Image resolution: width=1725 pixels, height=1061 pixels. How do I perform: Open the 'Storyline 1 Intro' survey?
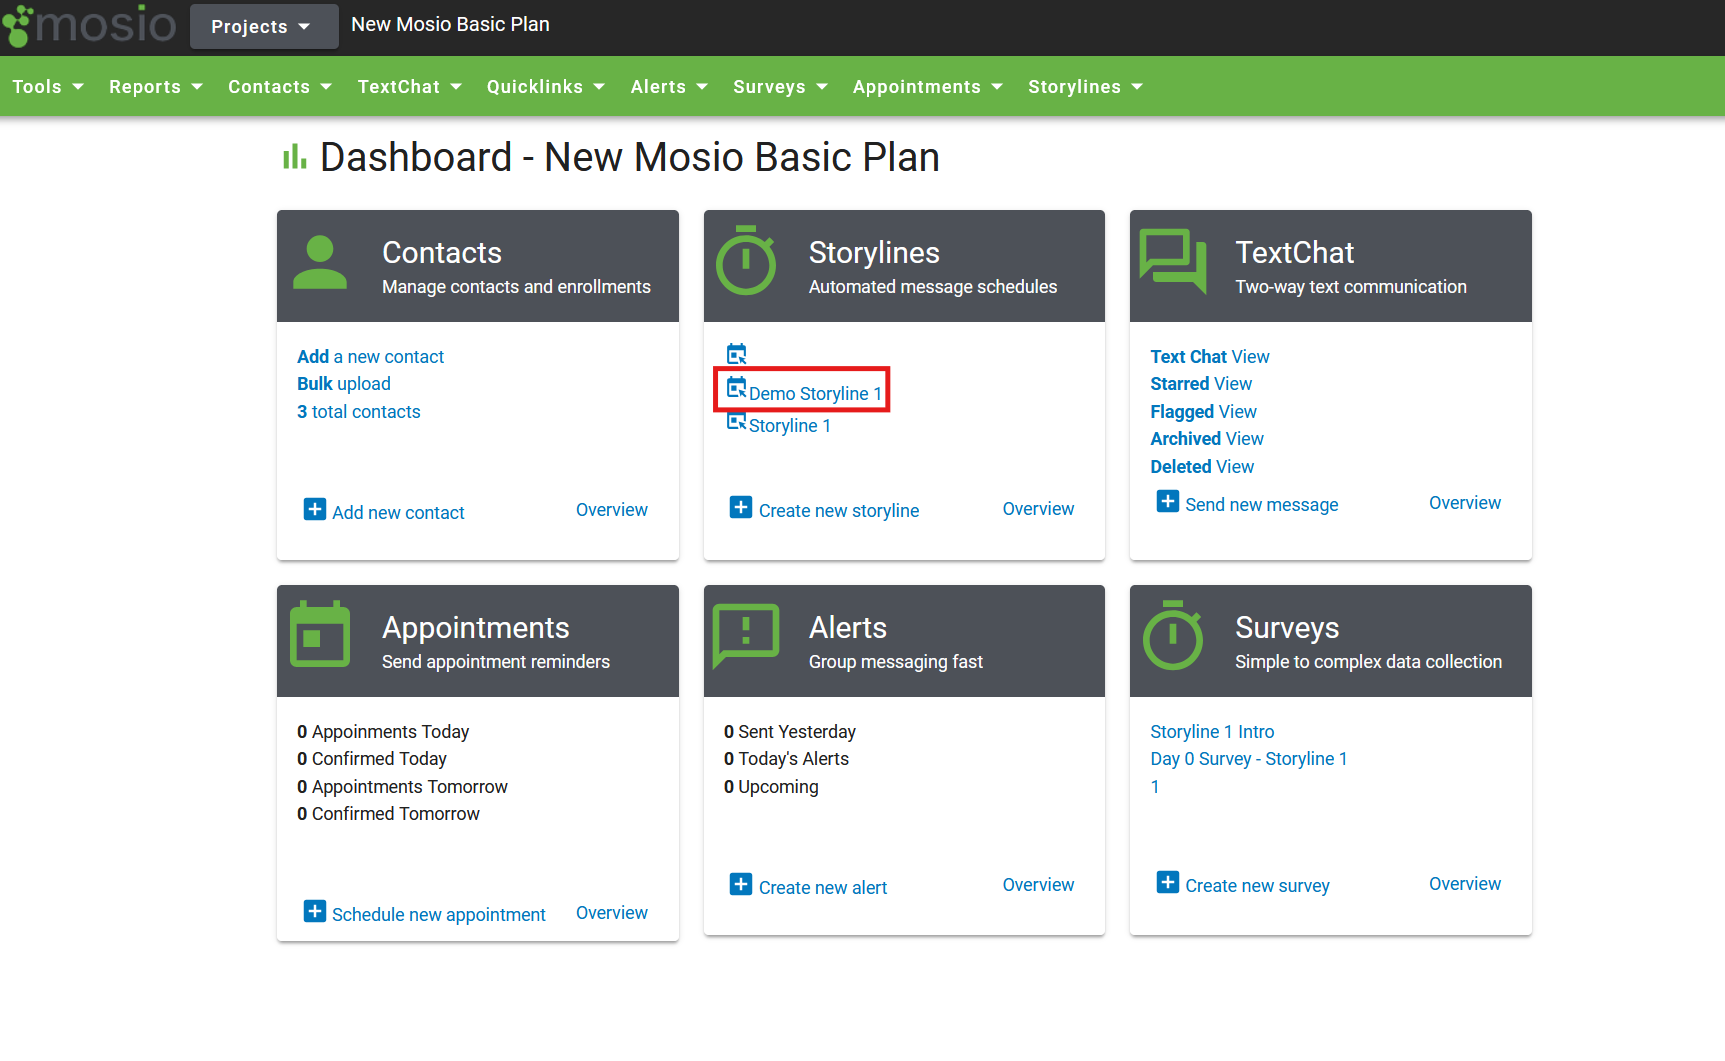[1212, 732]
